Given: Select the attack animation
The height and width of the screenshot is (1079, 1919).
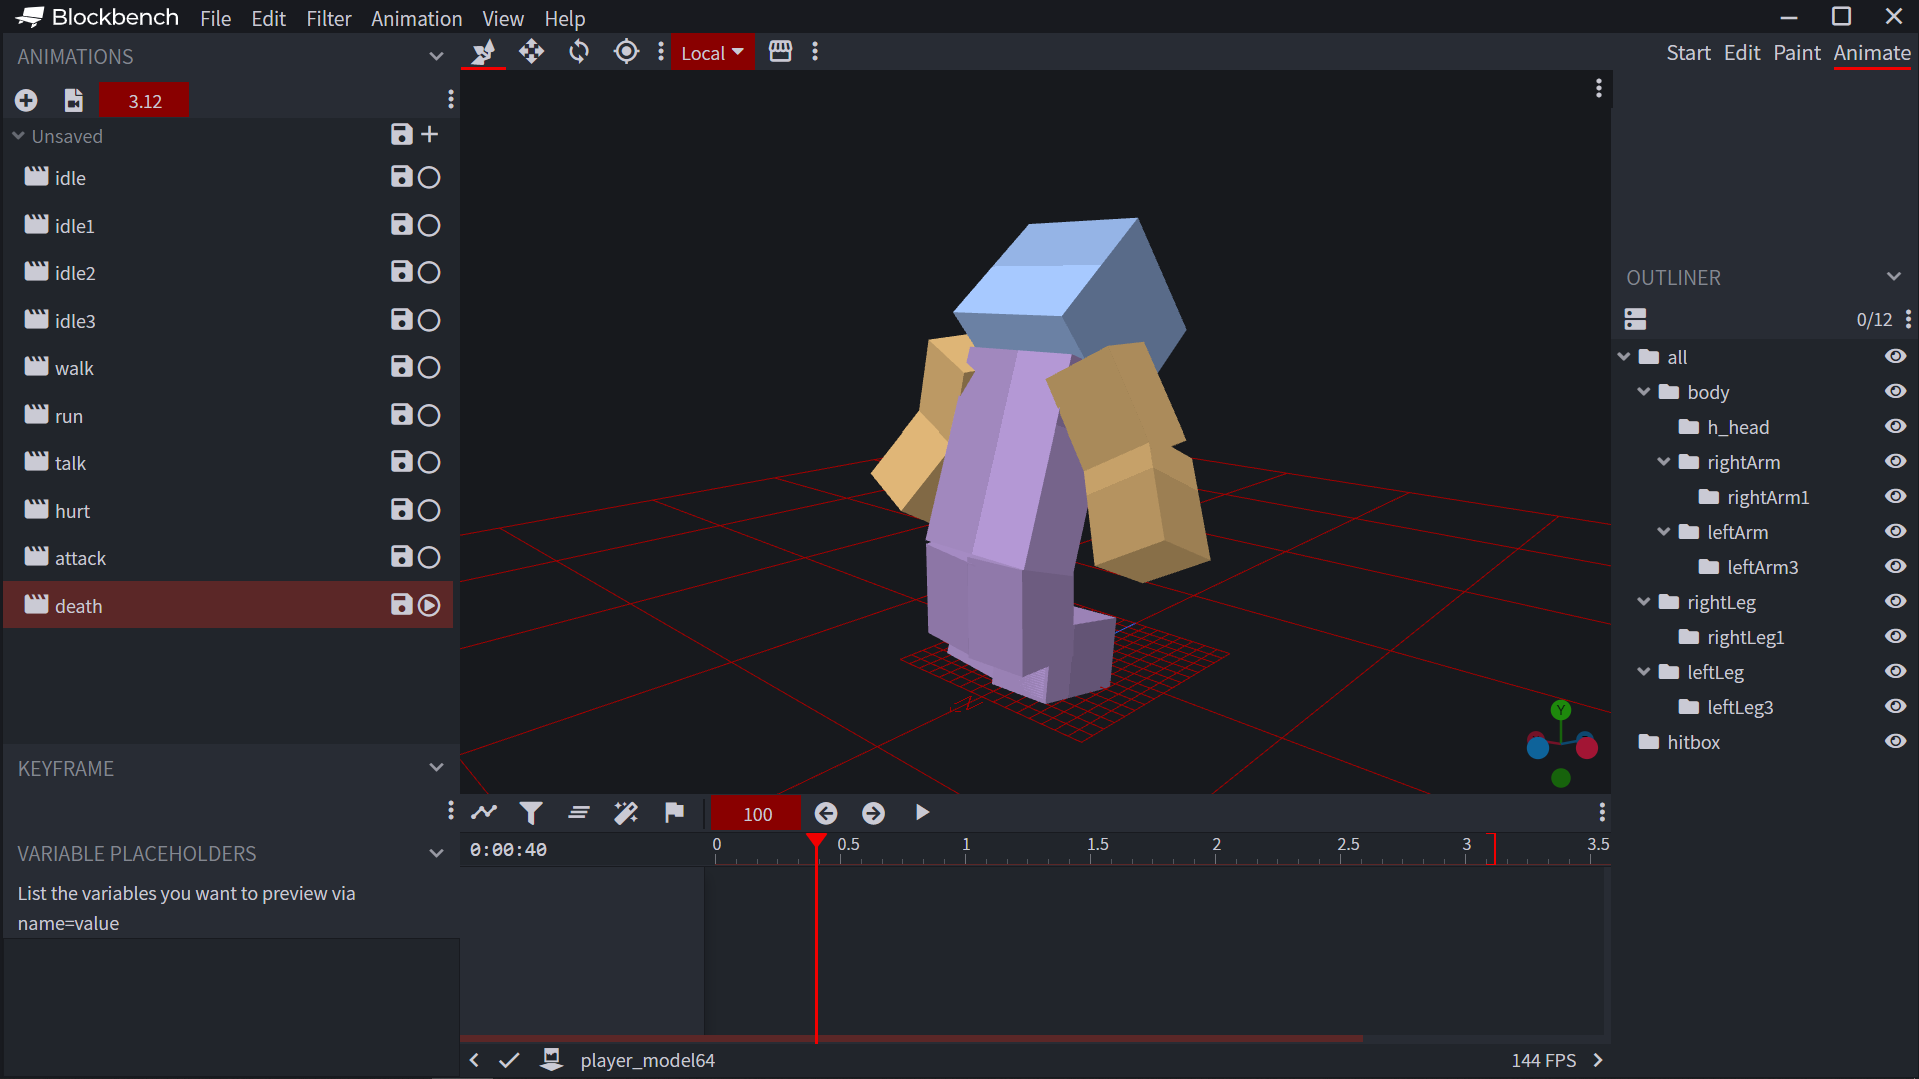Looking at the screenshot, I should pos(80,558).
